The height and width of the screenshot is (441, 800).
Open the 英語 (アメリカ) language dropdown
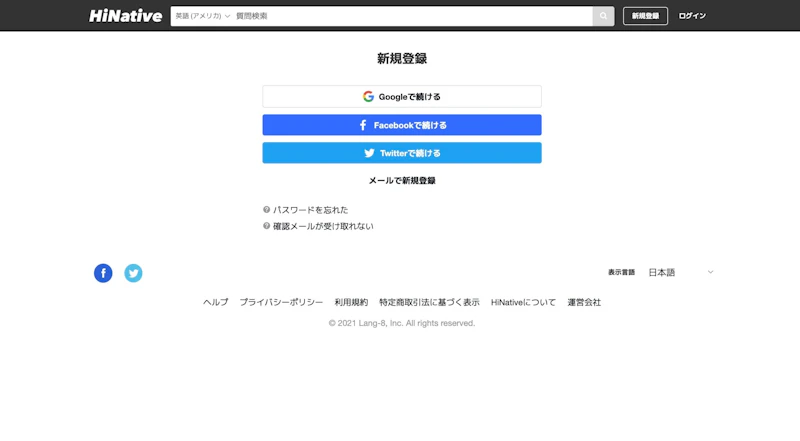[x=203, y=16]
